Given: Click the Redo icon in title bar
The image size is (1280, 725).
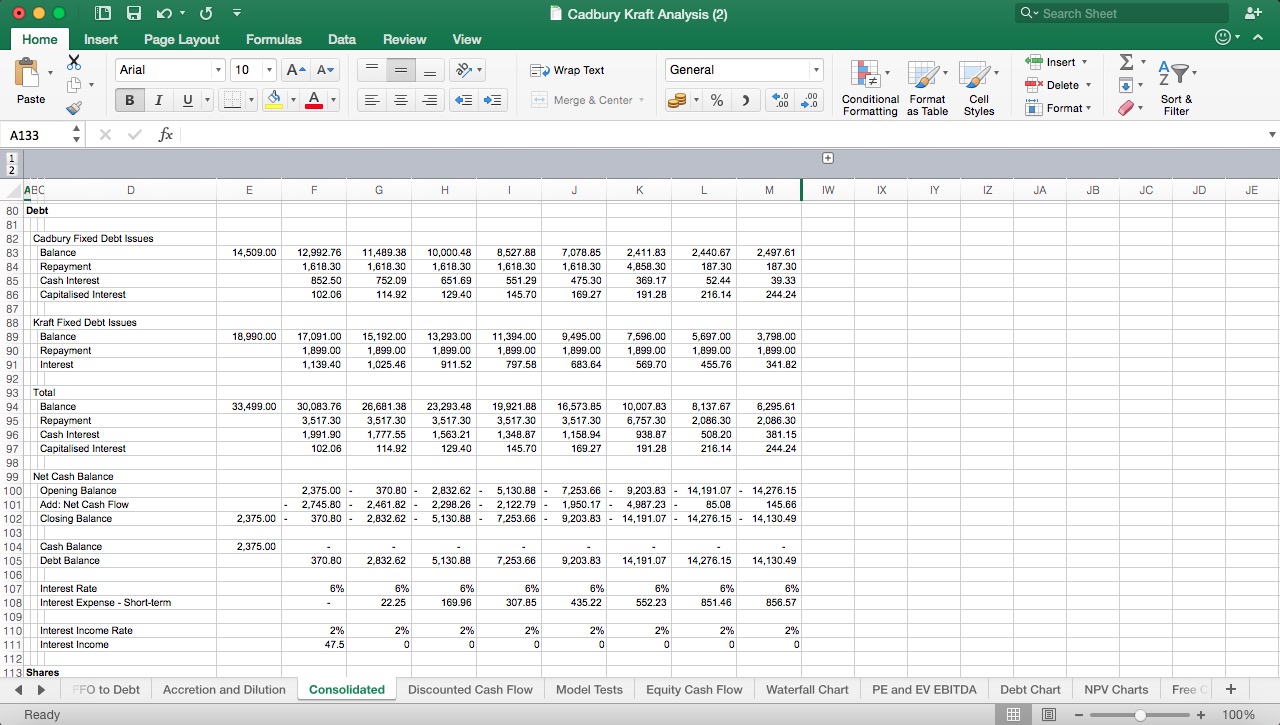Looking at the screenshot, I should point(206,13).
